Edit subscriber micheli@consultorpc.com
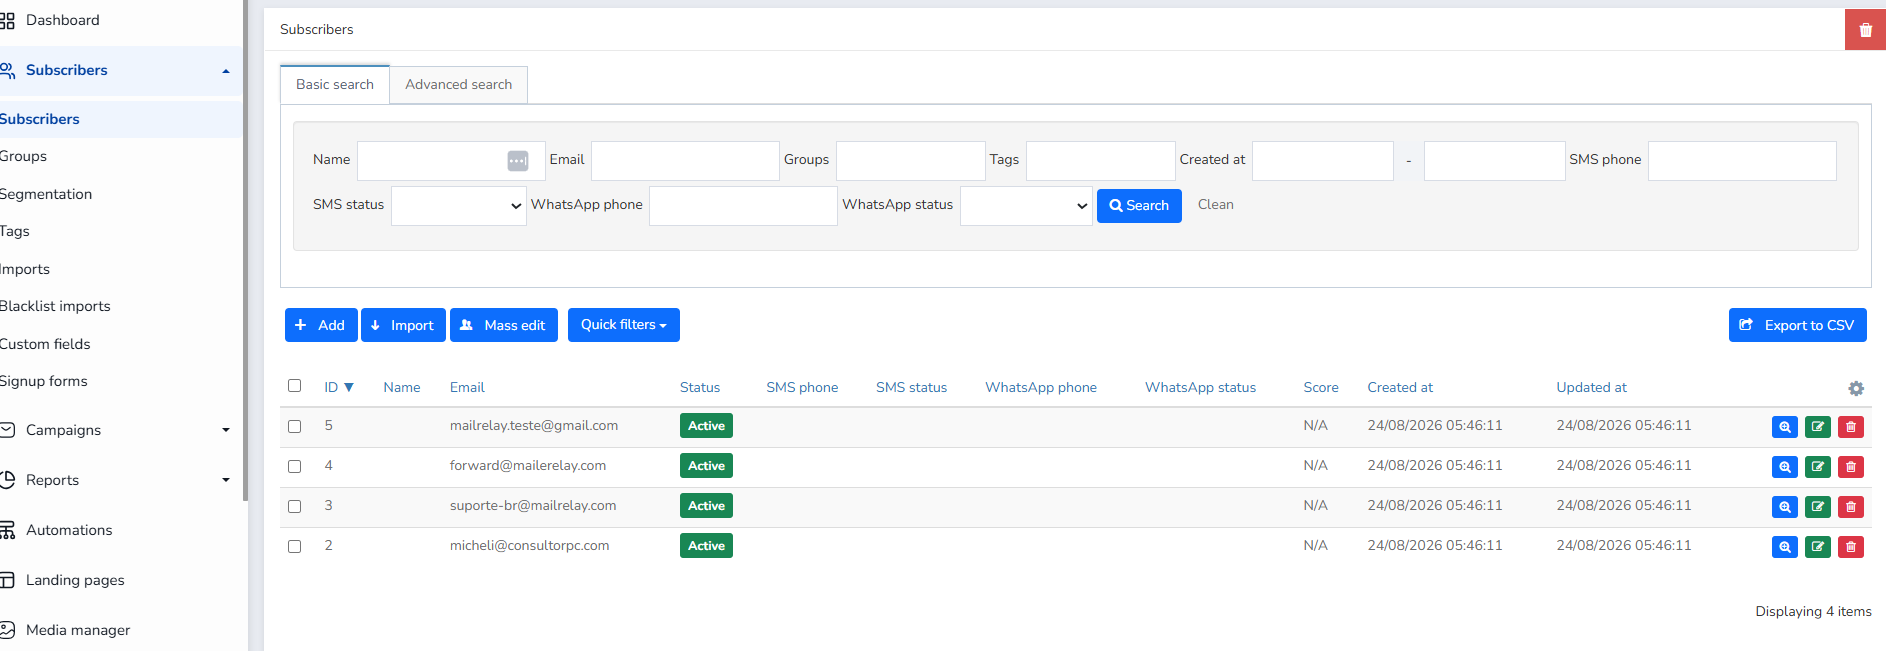 [1817, 547]
